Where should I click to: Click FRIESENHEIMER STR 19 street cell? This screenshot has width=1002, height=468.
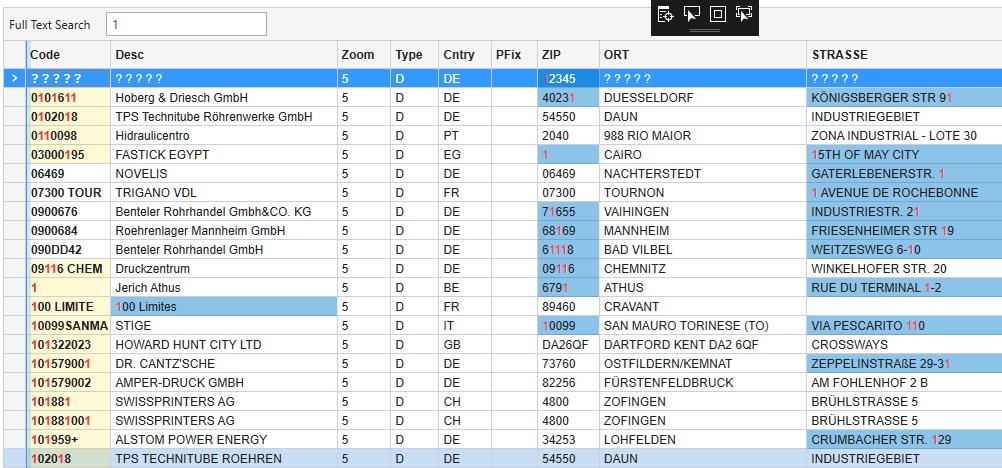coord(904,231)
